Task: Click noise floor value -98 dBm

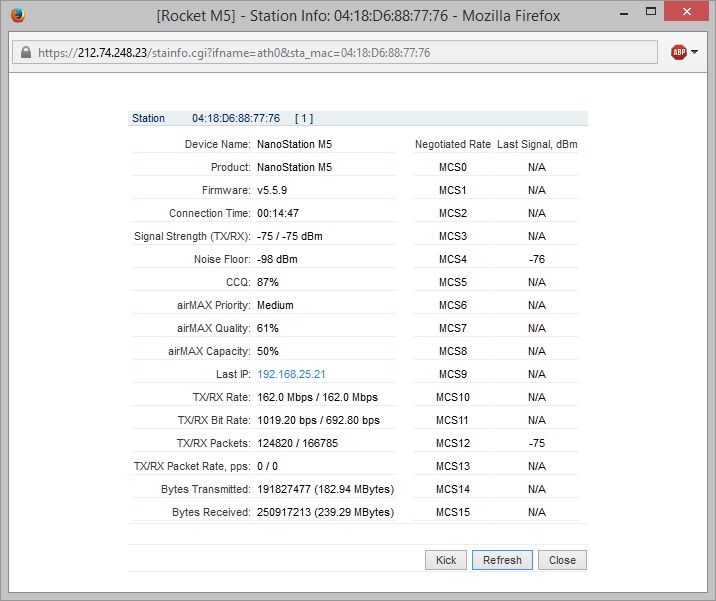Action: [277, 259]
